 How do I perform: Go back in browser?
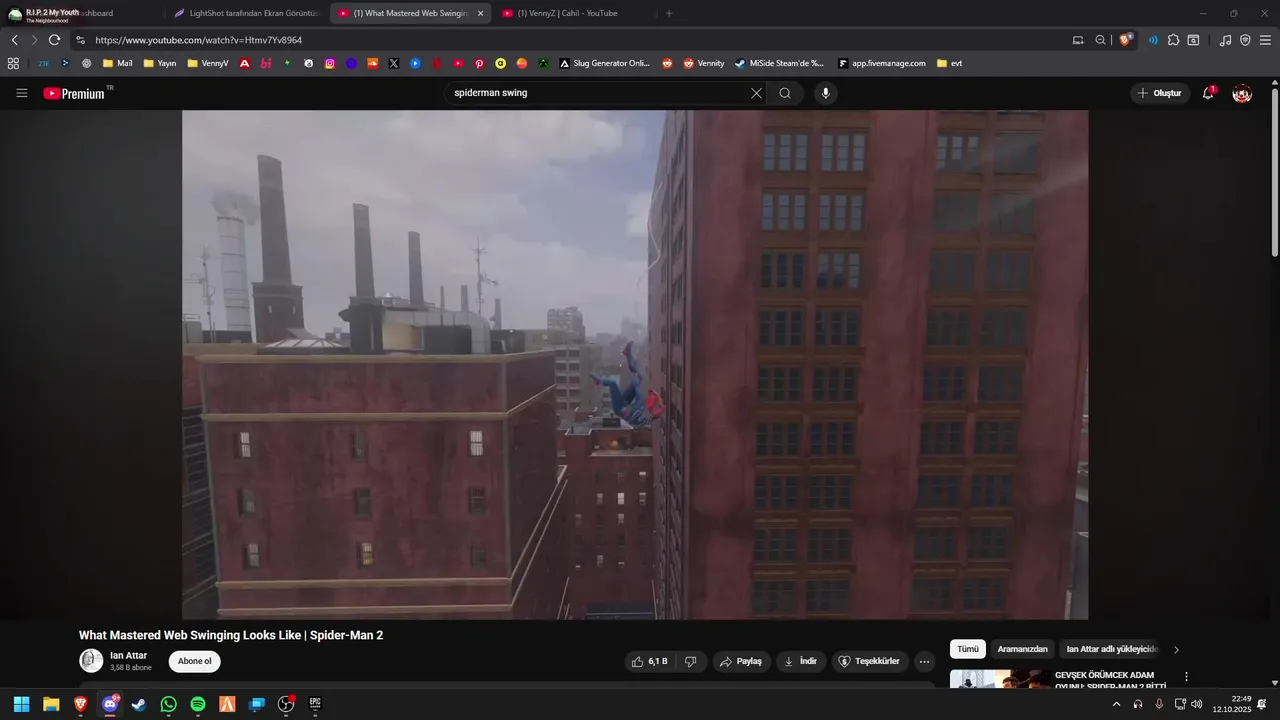(x=14, y=40)
